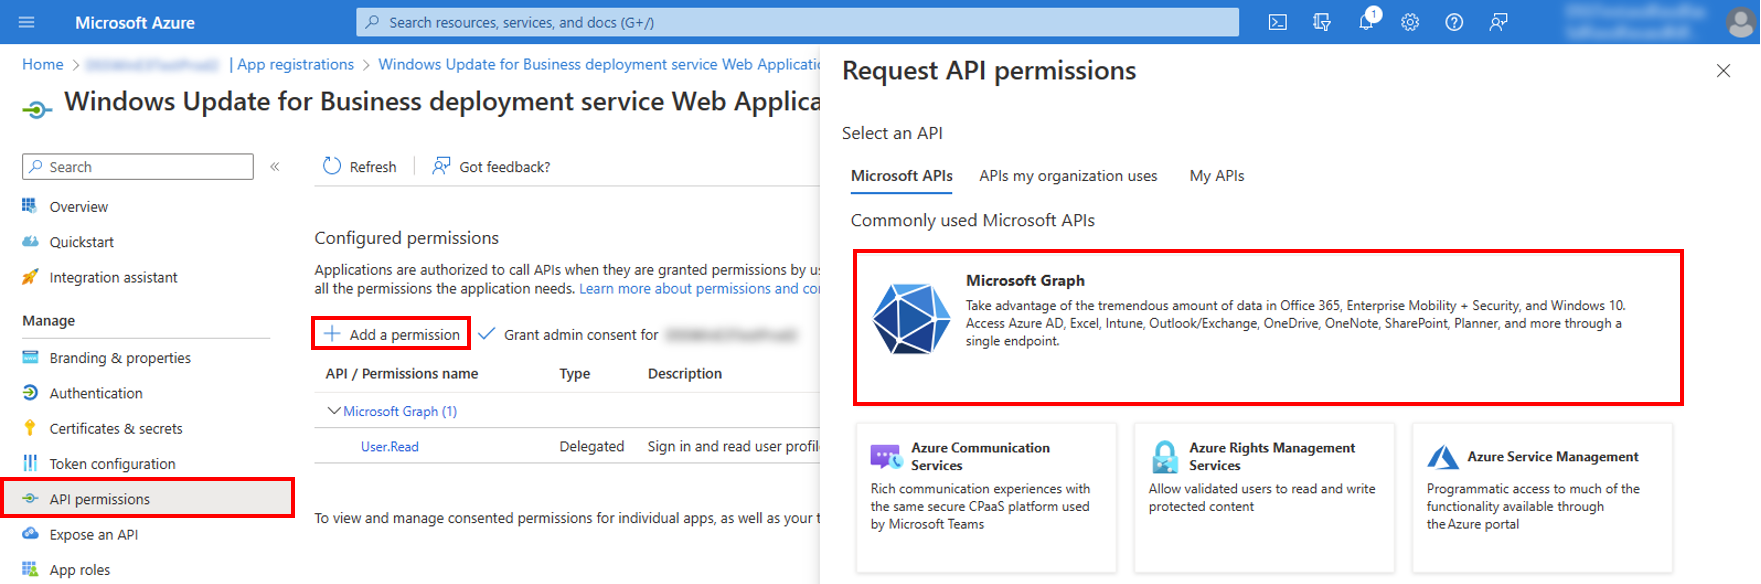Click the Description column header

685,373
